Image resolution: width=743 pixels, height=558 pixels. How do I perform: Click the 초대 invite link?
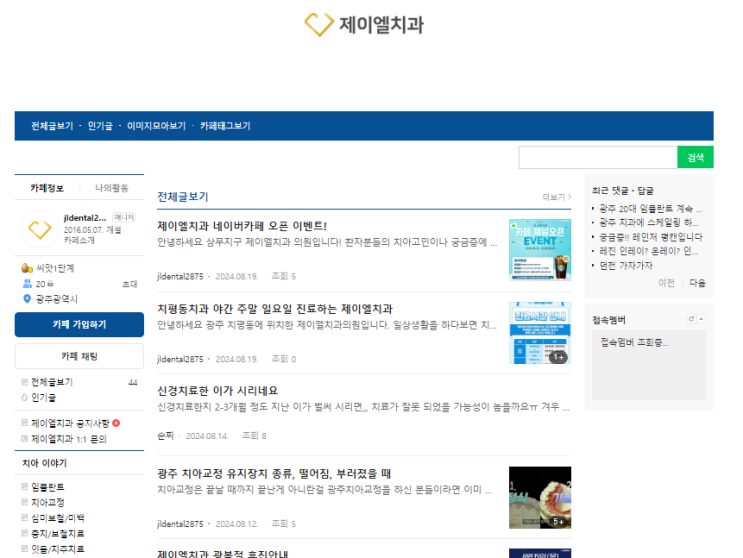tap(130, 284)
